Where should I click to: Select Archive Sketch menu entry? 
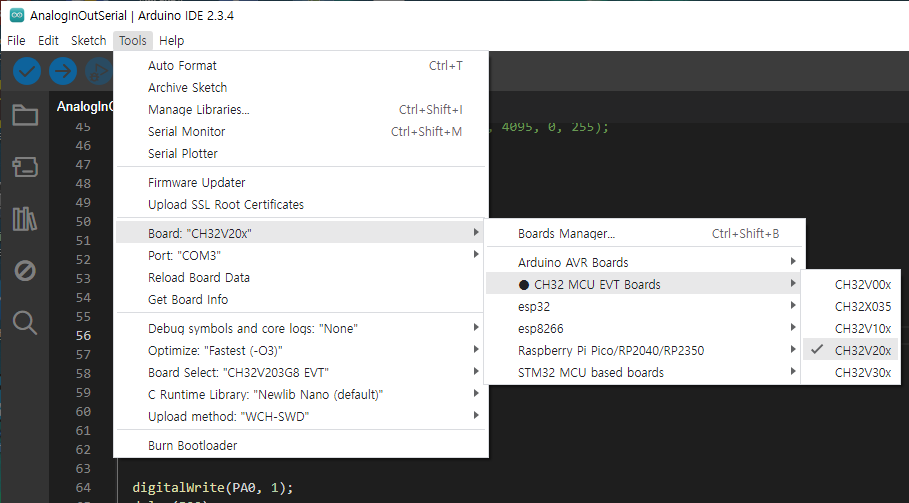coord(301,88)
